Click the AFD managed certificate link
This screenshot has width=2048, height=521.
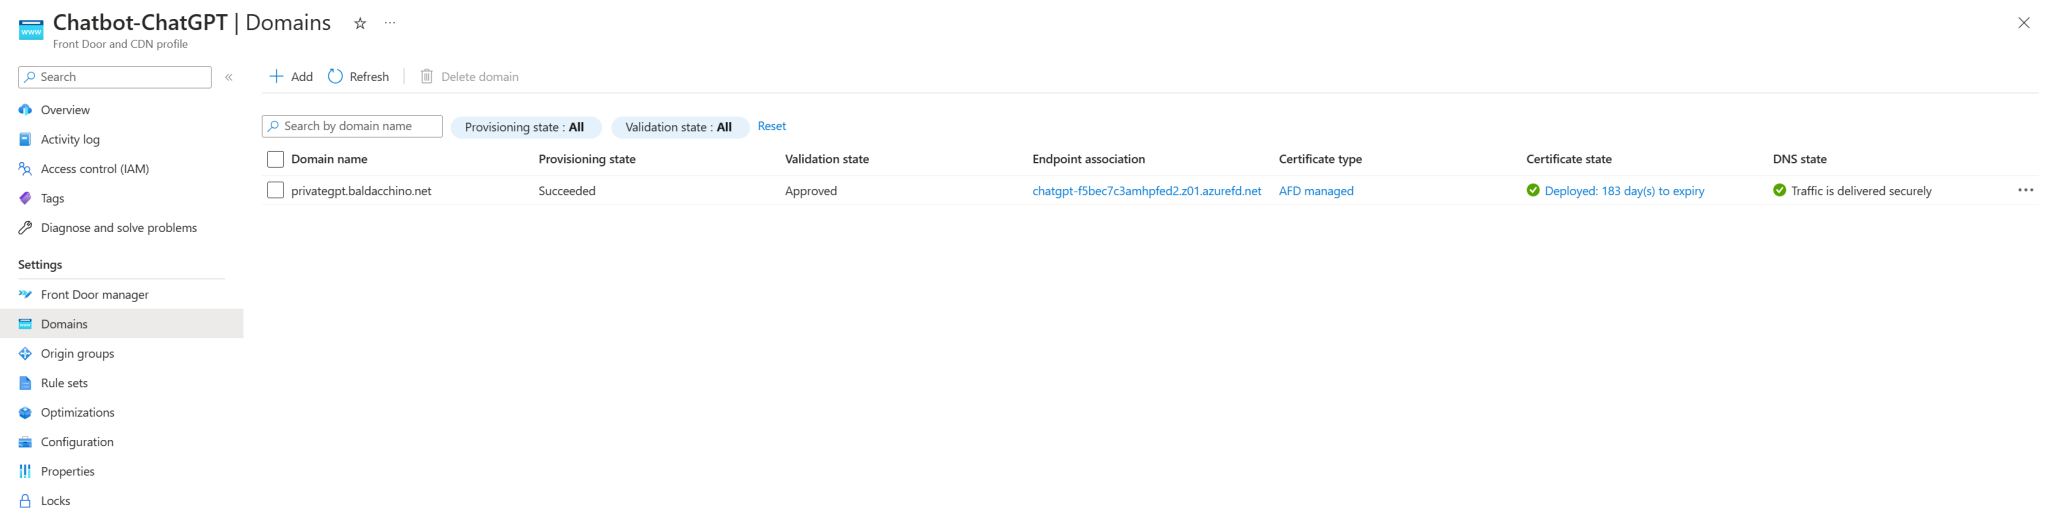[x=1316, y=191]
